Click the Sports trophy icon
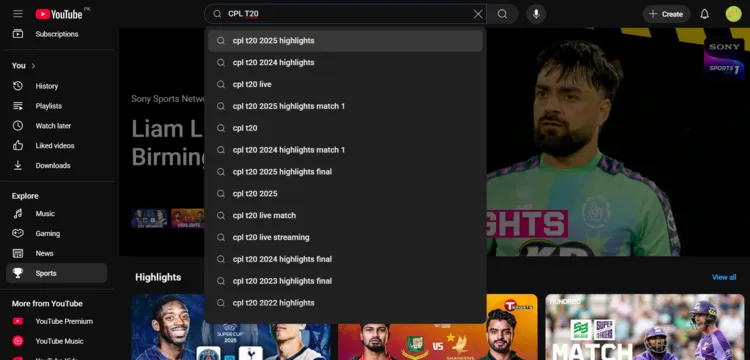This screenshot has height=360, width=750. pyautogui.click(x=18, y=273)
